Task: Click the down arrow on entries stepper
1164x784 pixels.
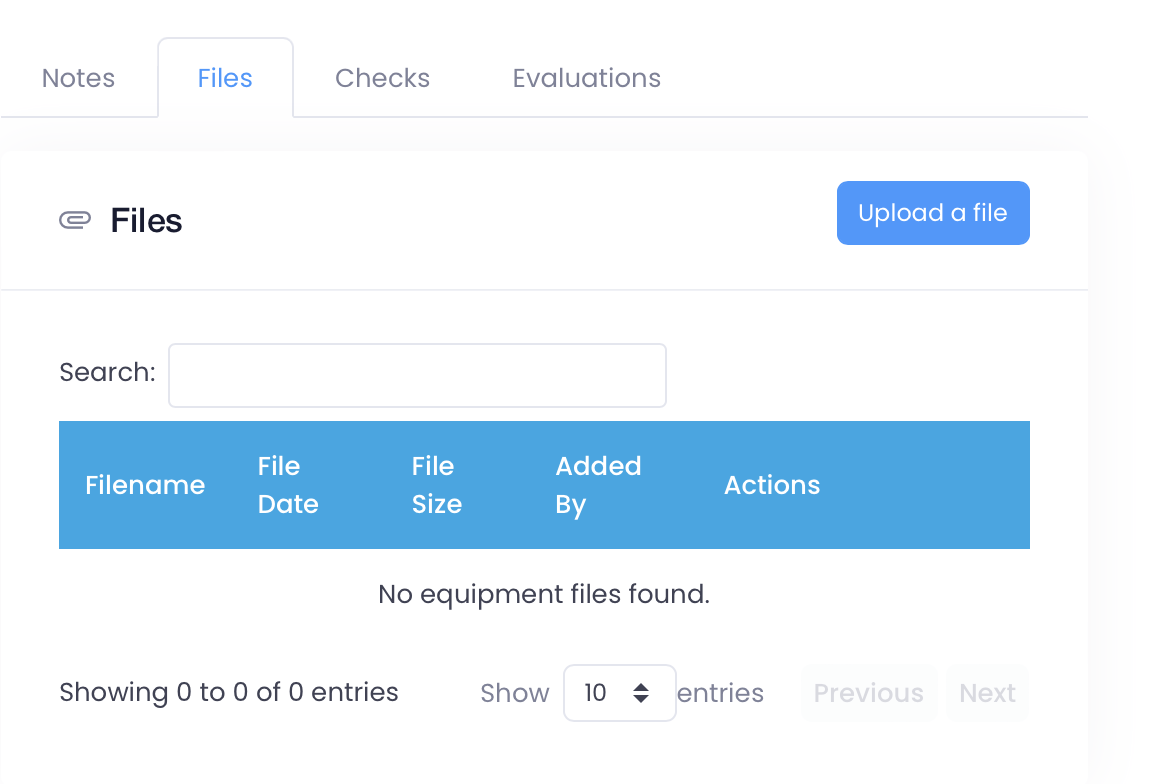Action: coord(641,698)
